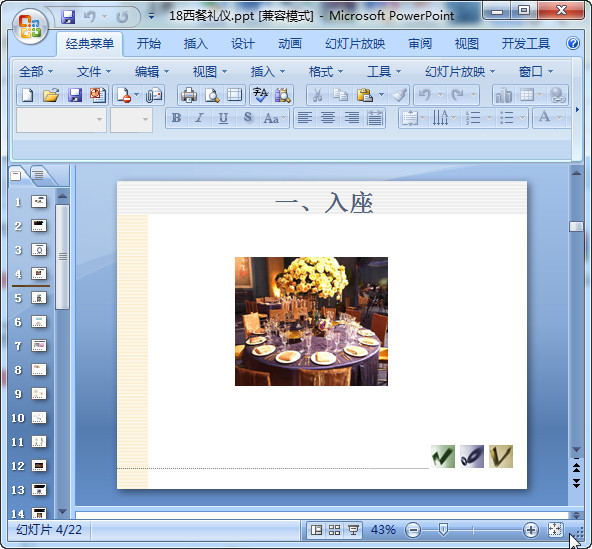Screen dimensions: 592x549
Task: Send as email attachment icon
Action: pos(154,95)
